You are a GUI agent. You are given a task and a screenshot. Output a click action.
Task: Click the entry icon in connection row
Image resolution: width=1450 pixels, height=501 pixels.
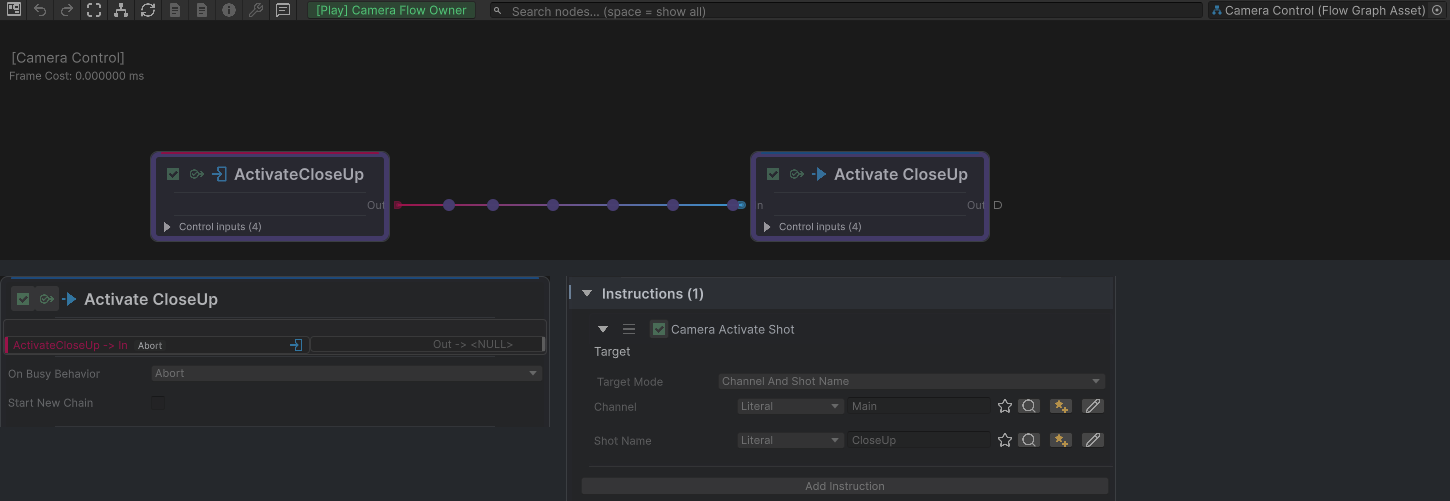click(x=296, y=345)
